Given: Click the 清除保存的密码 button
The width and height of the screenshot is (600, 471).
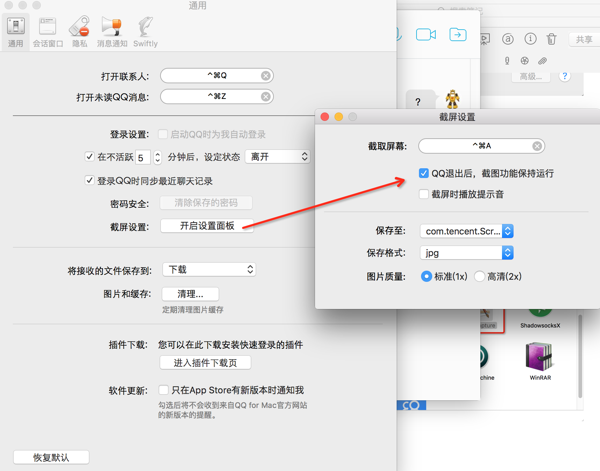Looking at the screenshot, I should (x=206, y=202).
